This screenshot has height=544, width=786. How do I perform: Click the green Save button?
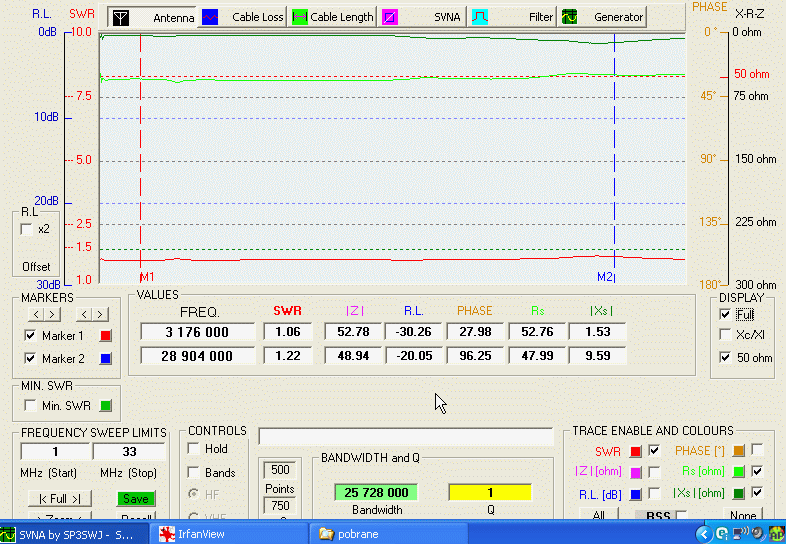[135, 498]
